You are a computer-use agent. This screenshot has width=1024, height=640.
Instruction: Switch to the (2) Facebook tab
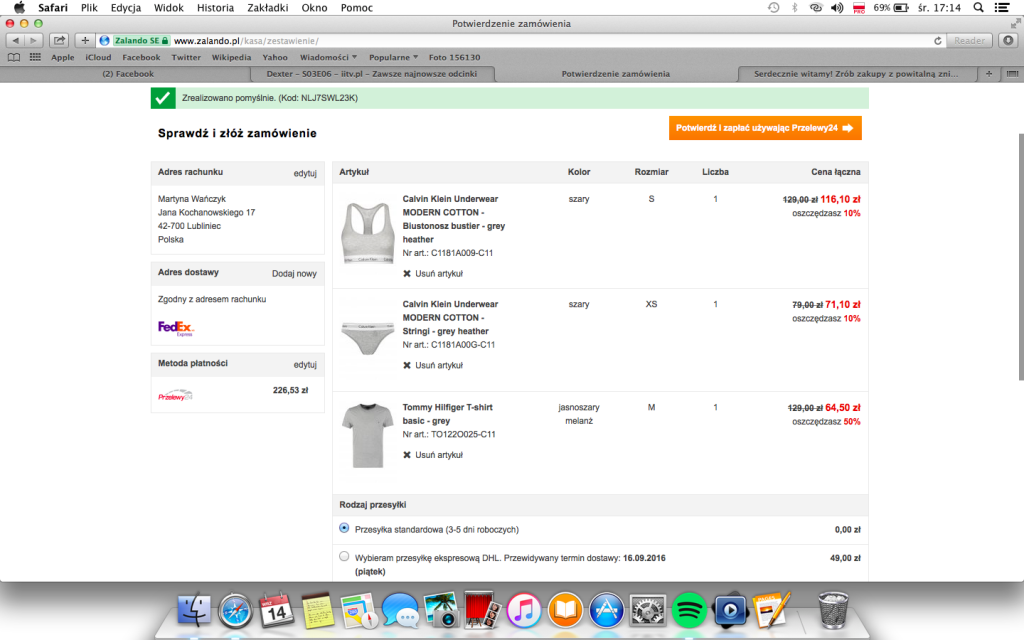tap(128, 74)
